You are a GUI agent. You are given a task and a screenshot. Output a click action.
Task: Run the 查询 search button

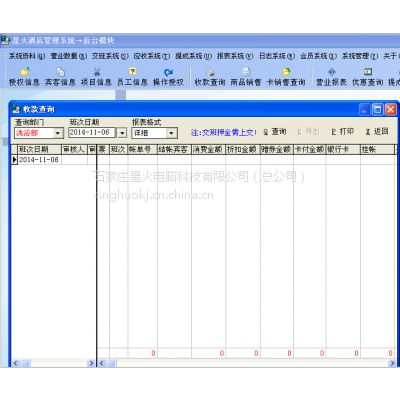275,132
